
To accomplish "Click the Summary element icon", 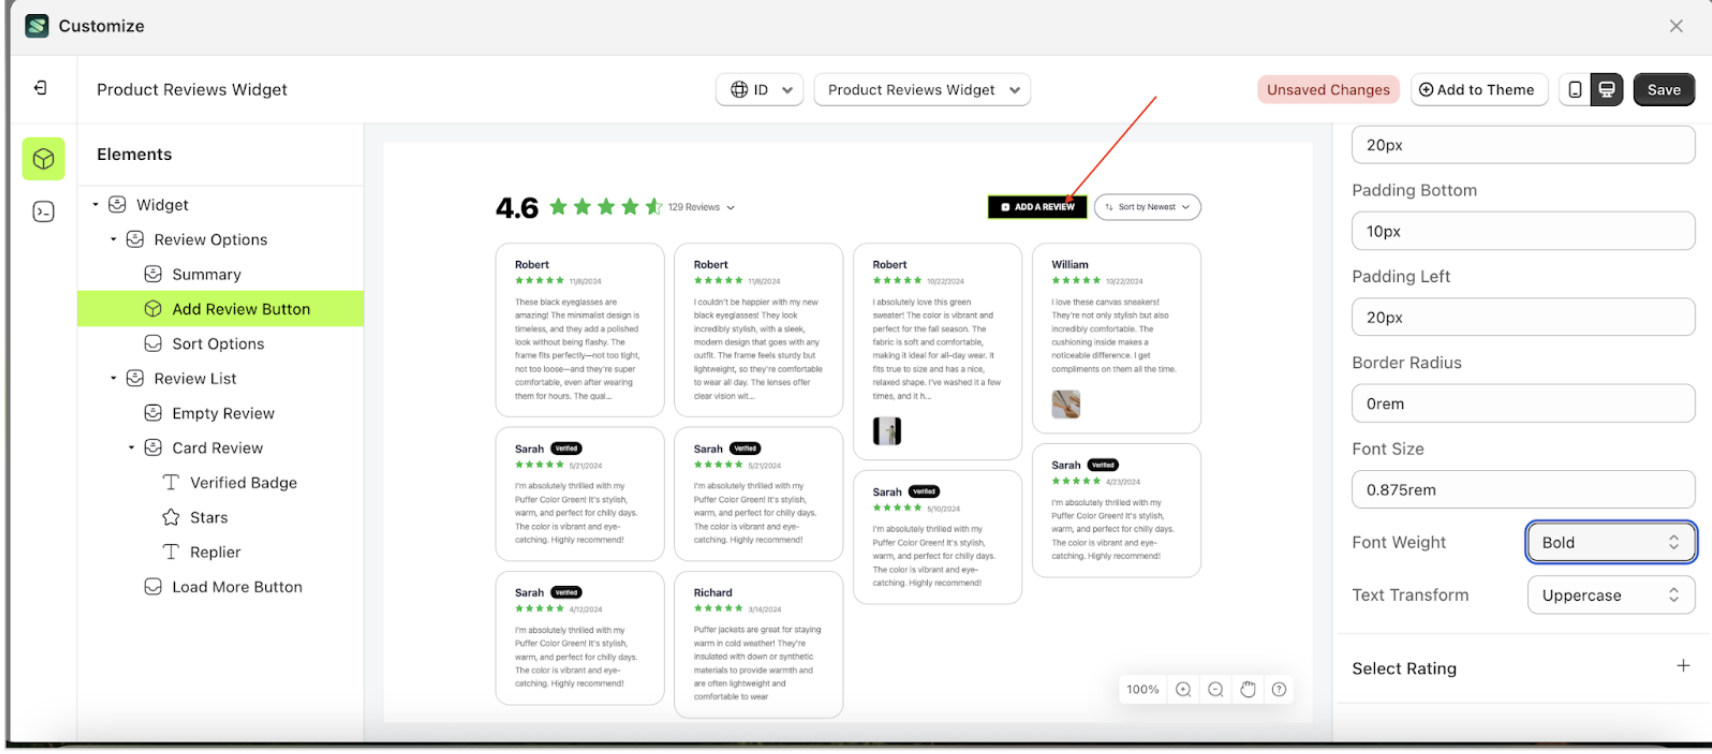I will [153, 274].
